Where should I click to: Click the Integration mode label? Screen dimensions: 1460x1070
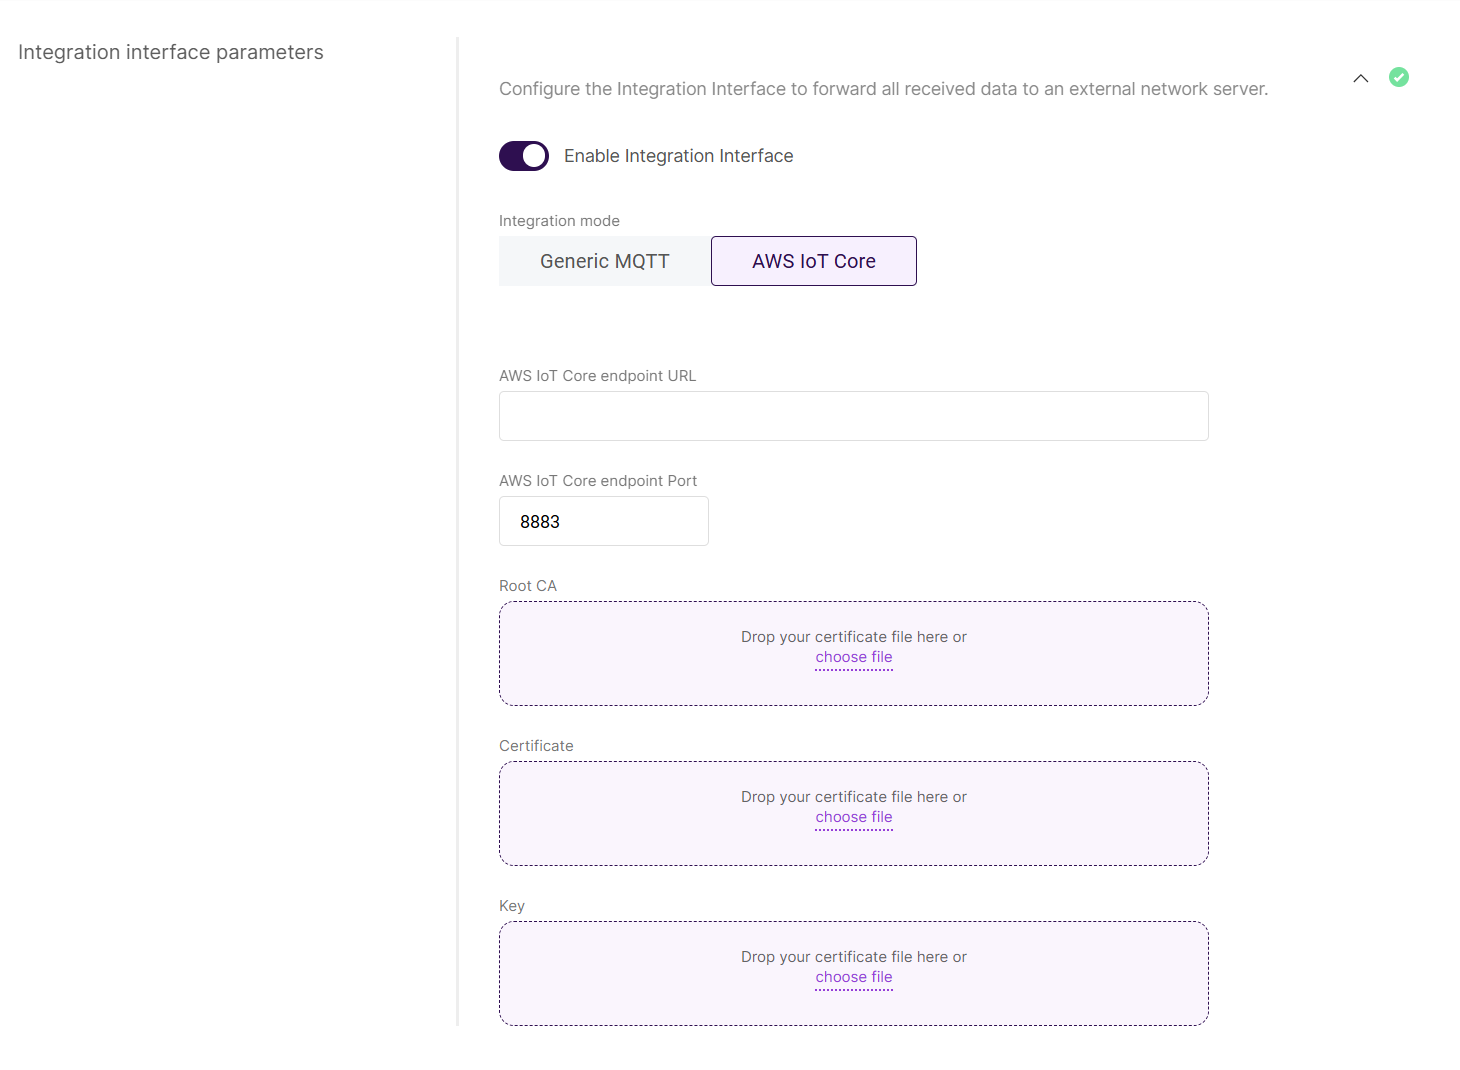pos(559,220)
